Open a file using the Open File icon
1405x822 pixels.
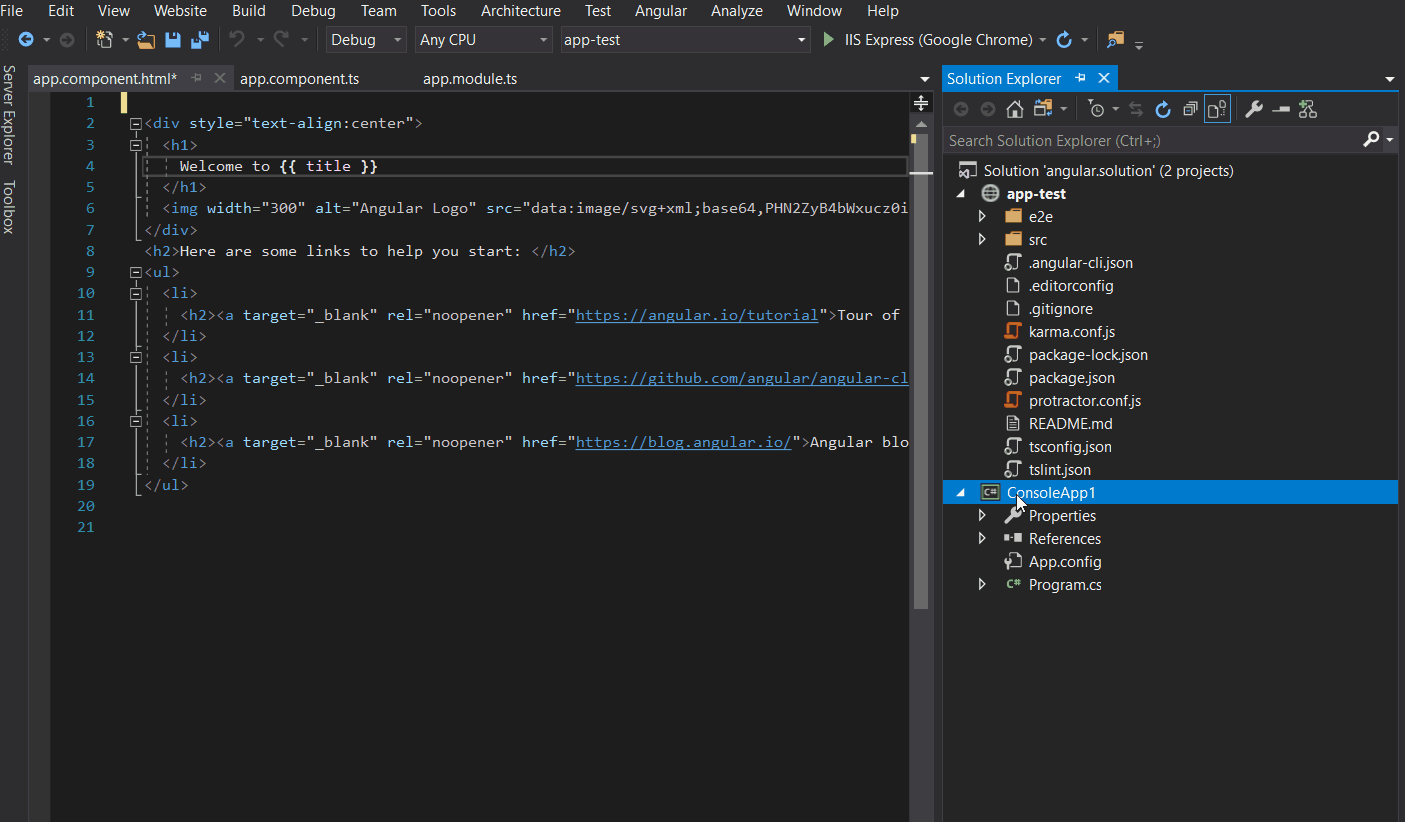click(145, 38)
